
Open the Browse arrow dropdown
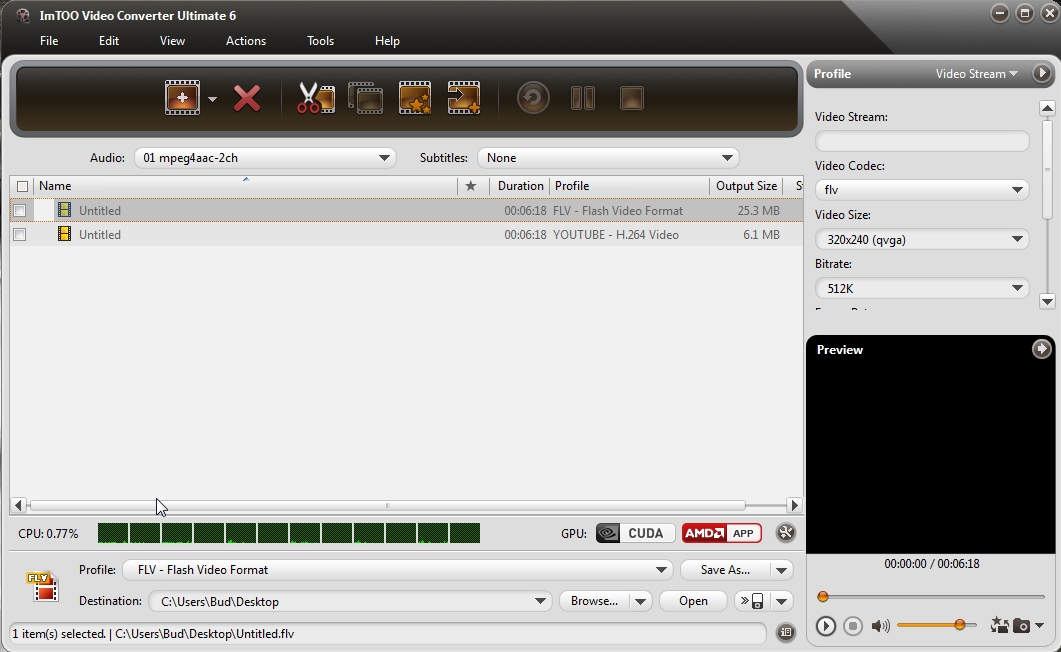click(x=640, y=601)
